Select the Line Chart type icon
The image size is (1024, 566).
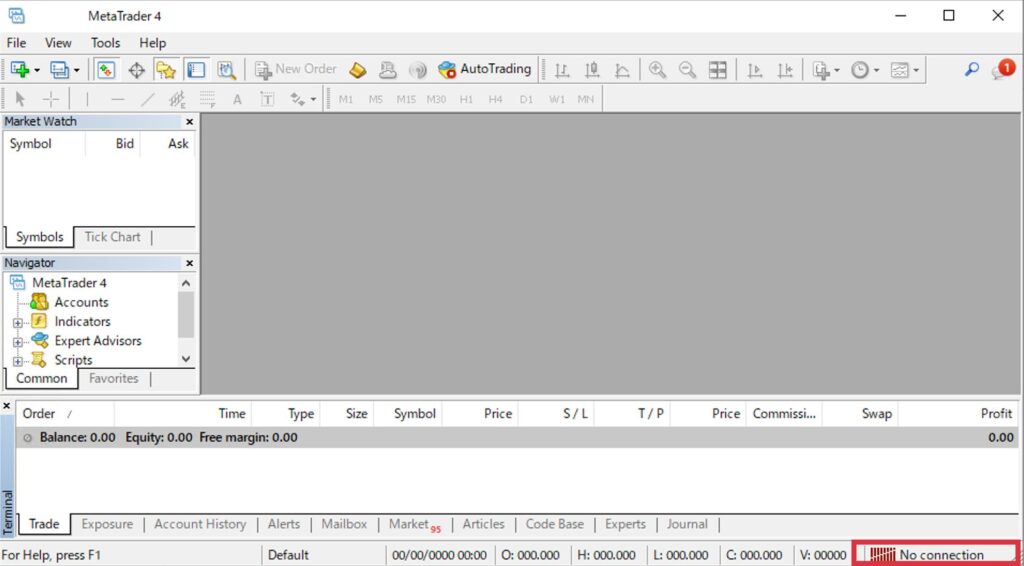[x=622, y=70]
